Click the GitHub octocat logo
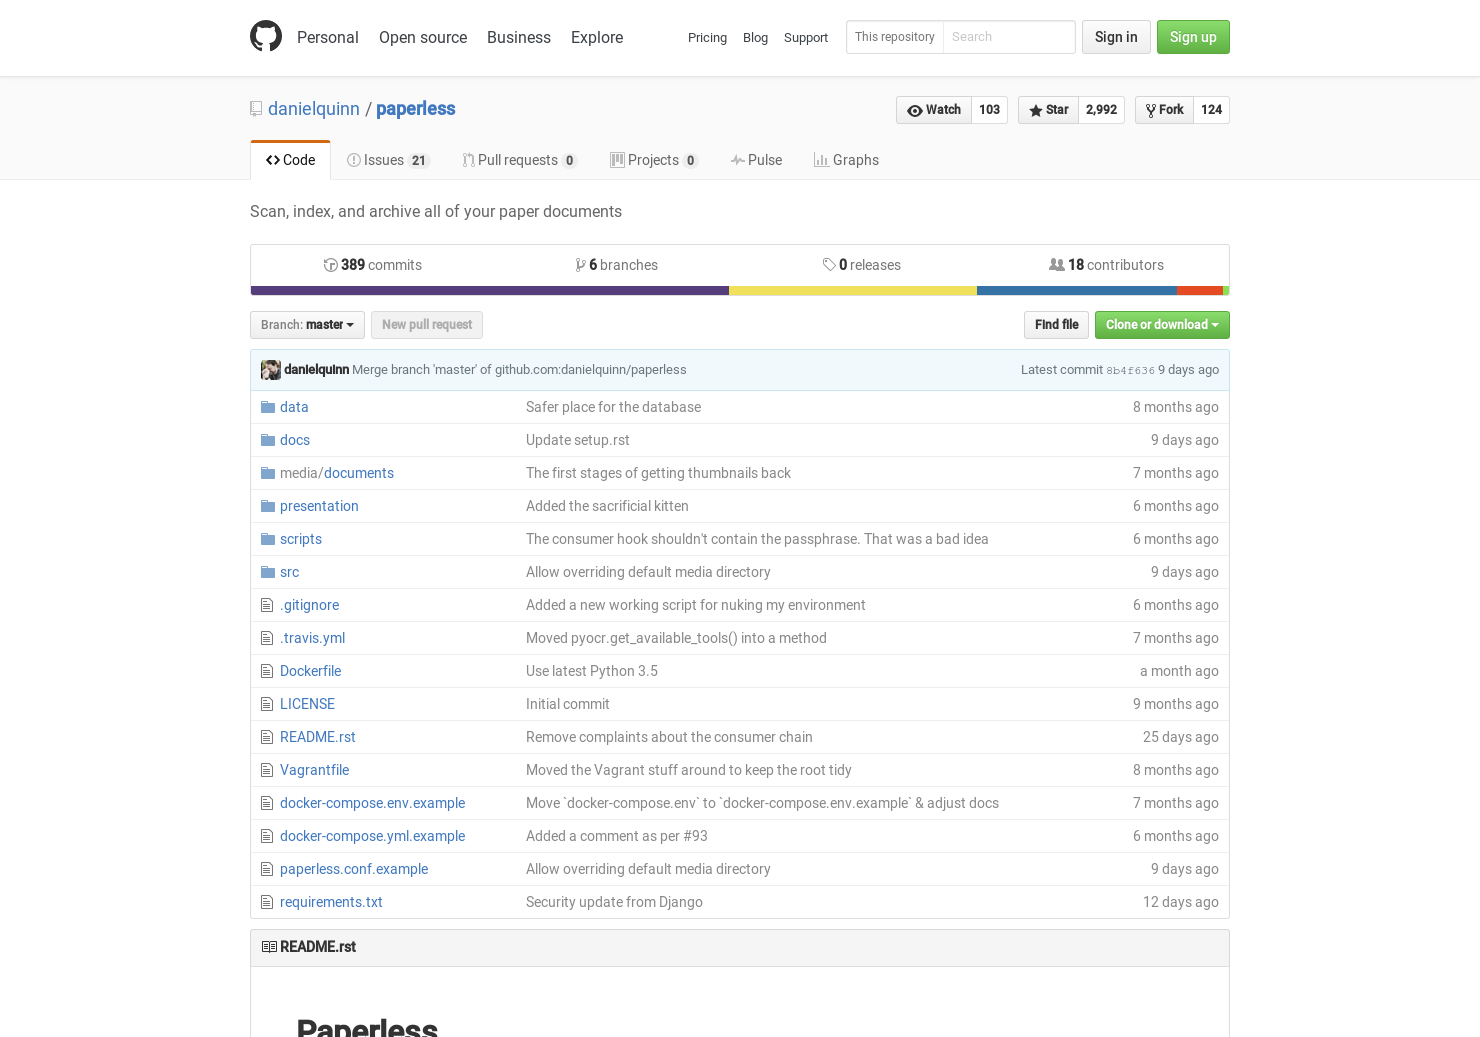The height and width of the screenshot is (1037, 1480). [x=266, y=36]
